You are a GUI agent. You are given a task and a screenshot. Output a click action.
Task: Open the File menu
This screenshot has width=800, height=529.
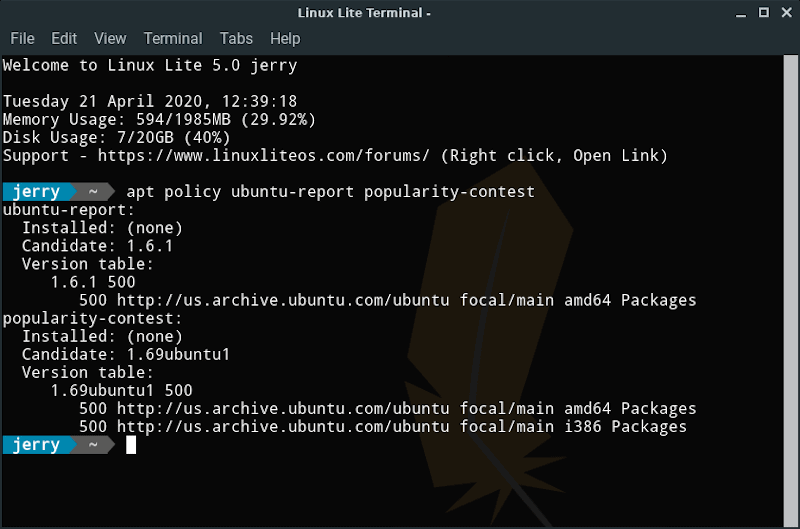point(22,38)
